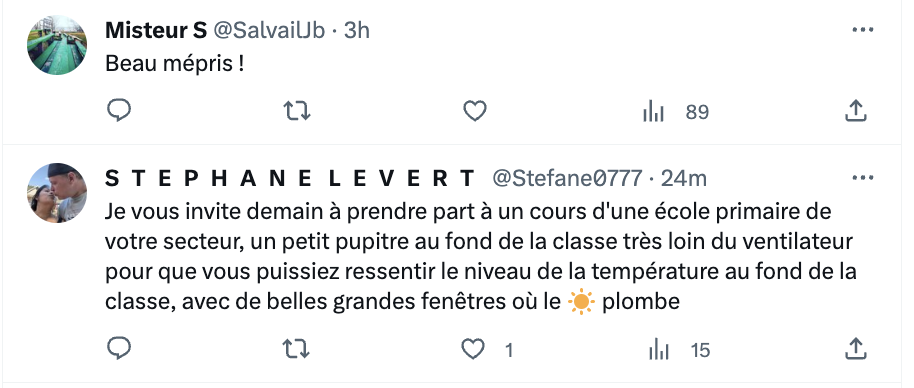View analytics showing 15 views
The height and width of the screenshot is (388, 914).
pos(679,350)
